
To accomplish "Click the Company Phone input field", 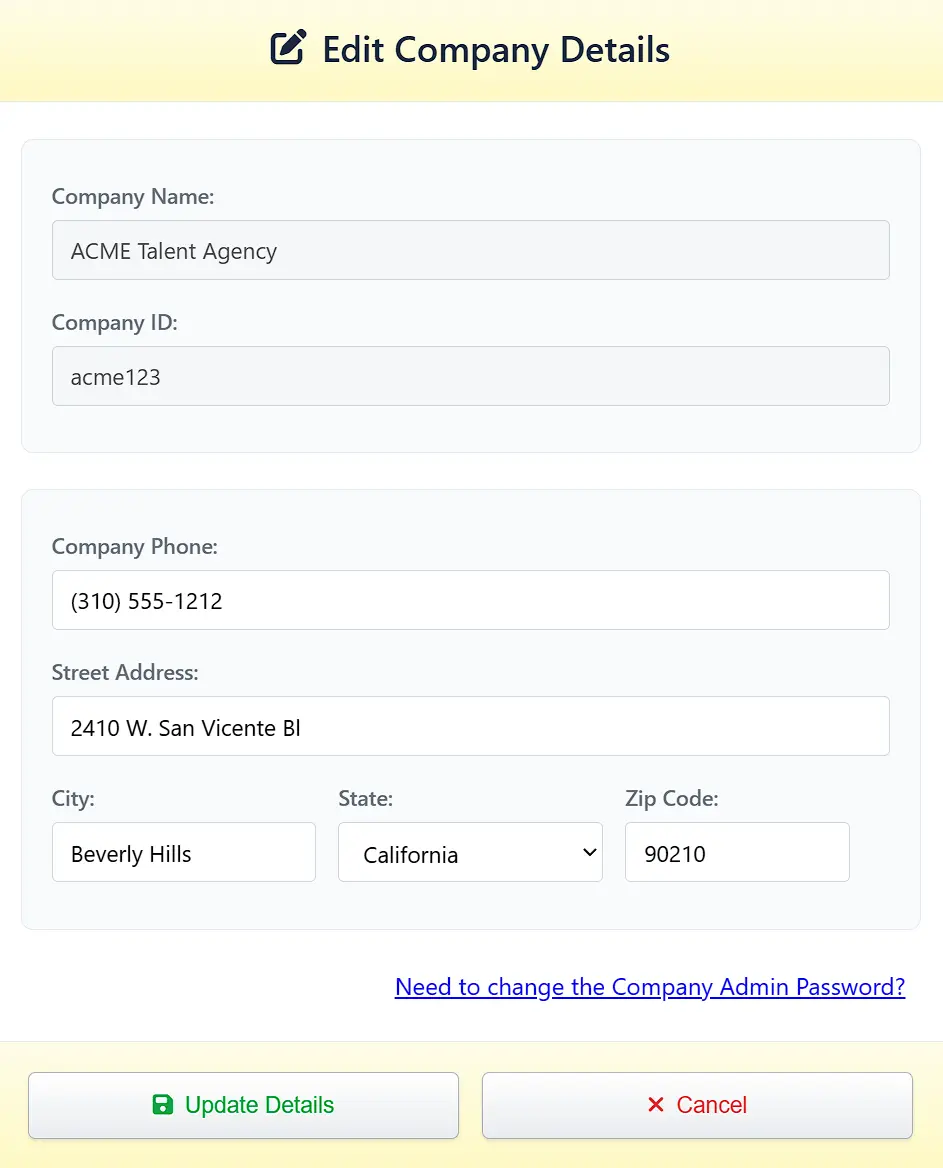I will click(470, 600).
